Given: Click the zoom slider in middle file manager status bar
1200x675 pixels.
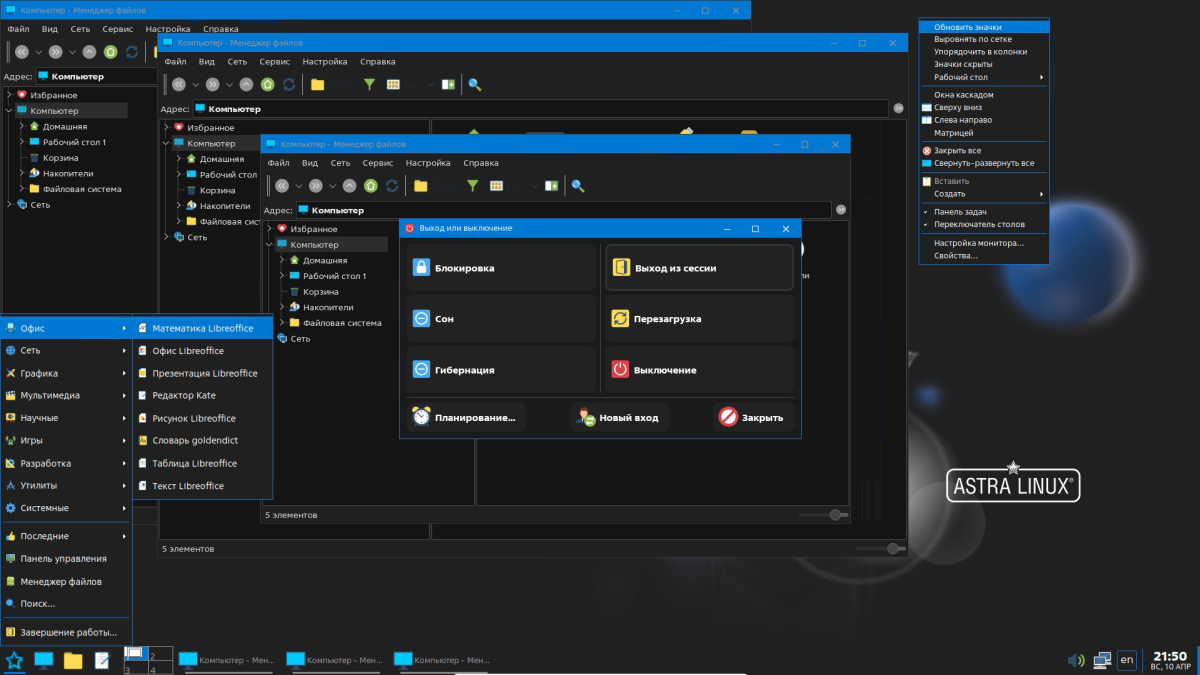Looking at the screenshot, I should click(x=881, y=549).
